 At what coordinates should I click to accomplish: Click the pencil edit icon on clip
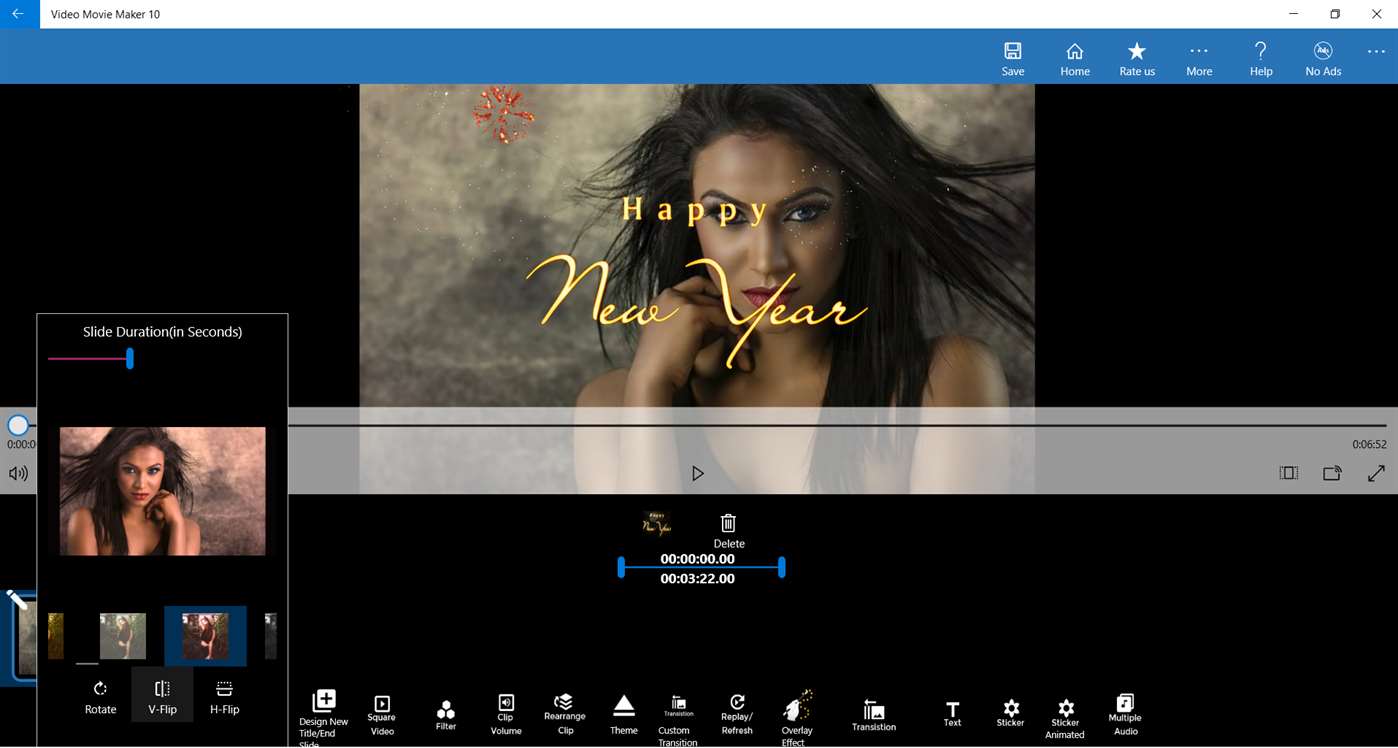(17, 599)
